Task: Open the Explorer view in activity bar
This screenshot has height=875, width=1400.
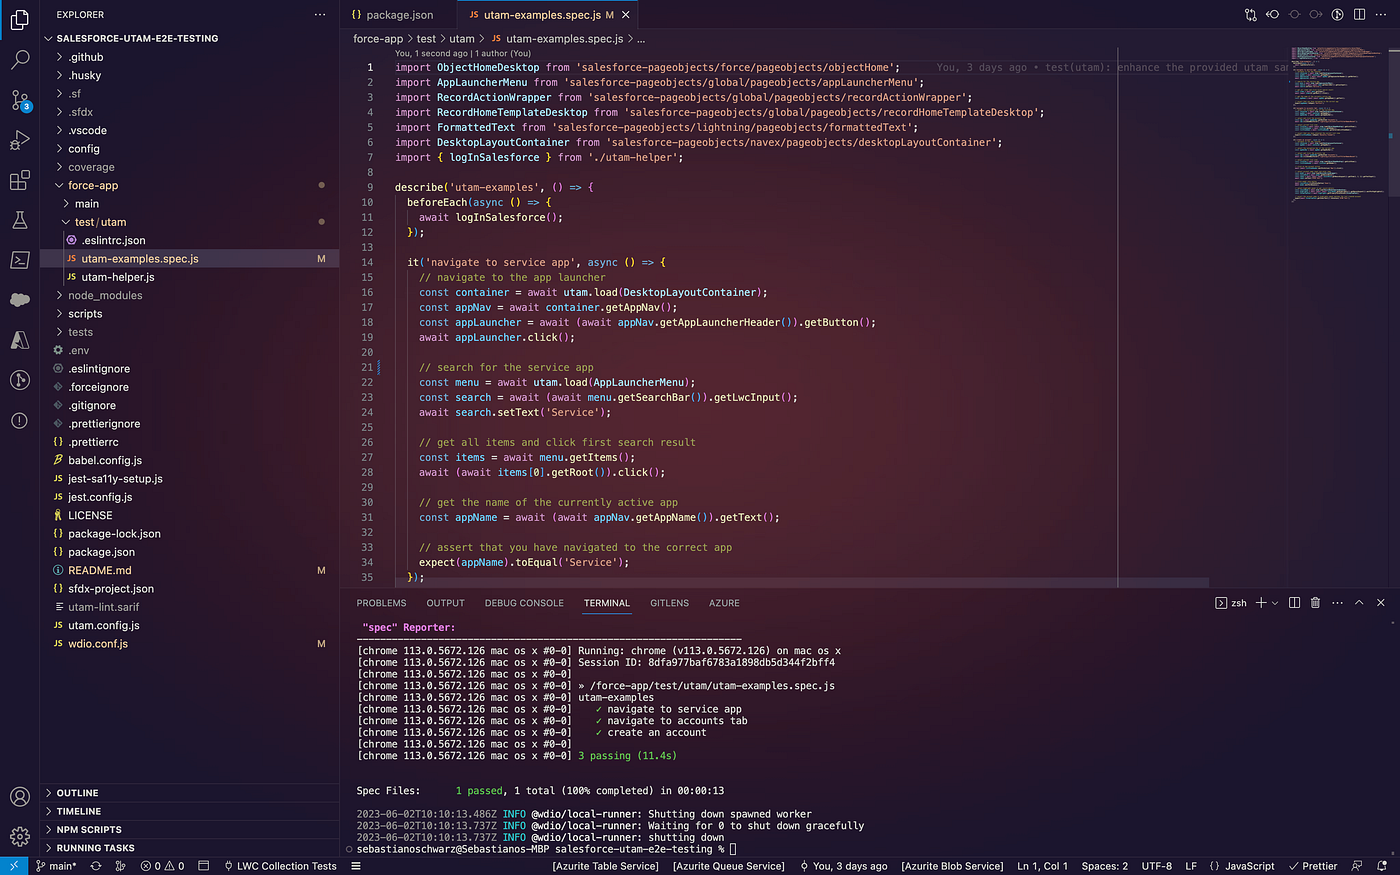Action: click(19, 19)
